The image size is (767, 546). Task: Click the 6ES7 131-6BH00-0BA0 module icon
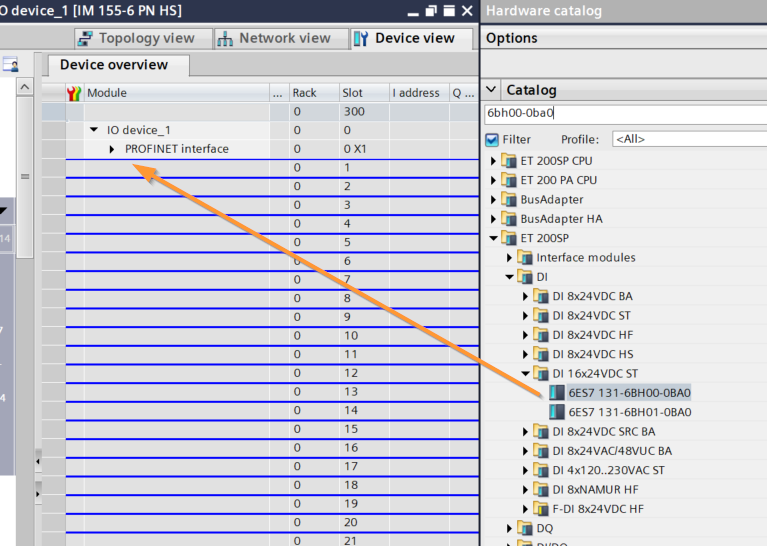click(557, 393)
